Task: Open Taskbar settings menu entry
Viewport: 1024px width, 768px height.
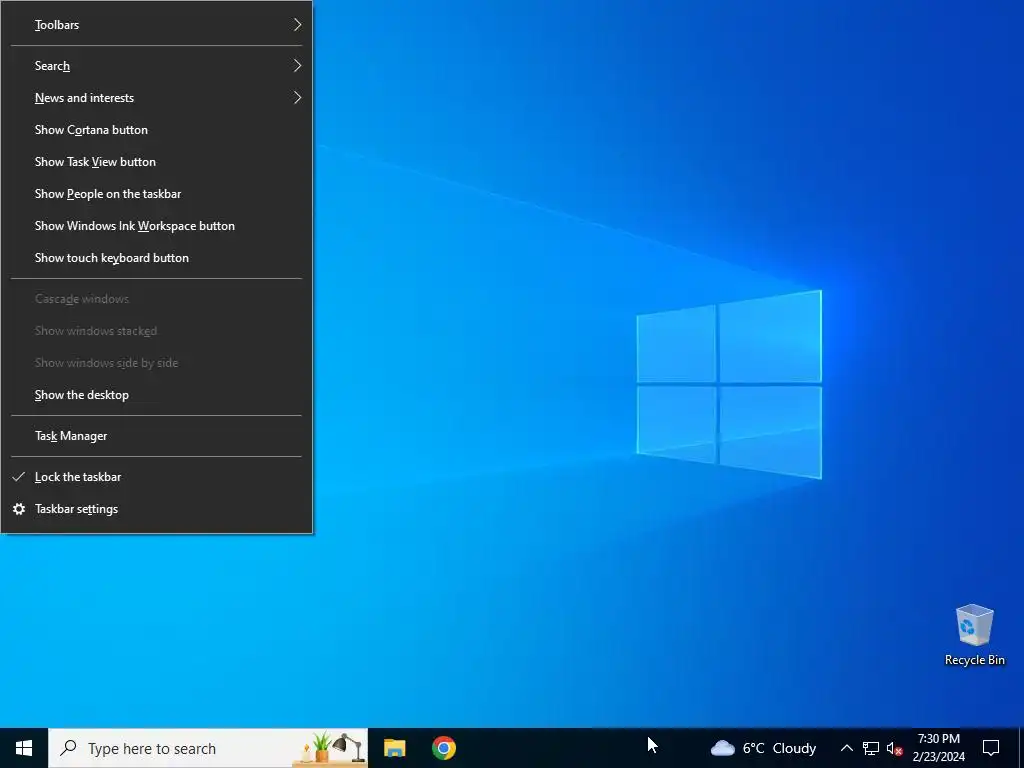Action: click(x=157, y=509)
